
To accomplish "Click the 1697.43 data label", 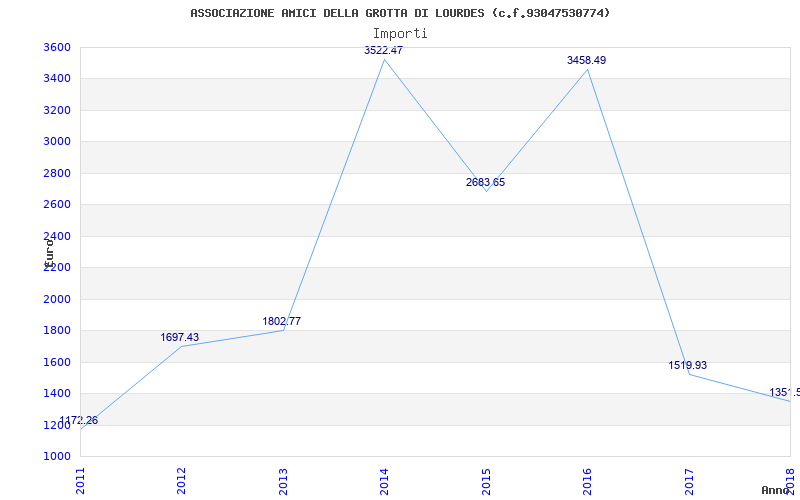I will pos(180,337).
